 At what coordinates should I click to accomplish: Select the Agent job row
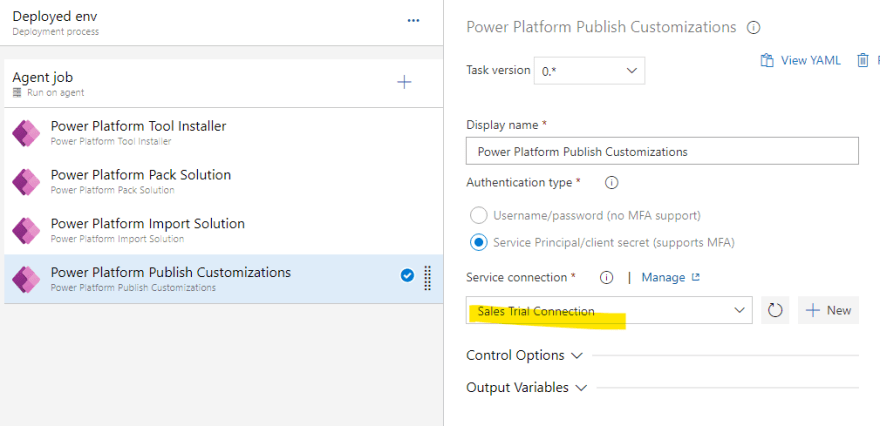pyautogui.click(x=223, y=83)
